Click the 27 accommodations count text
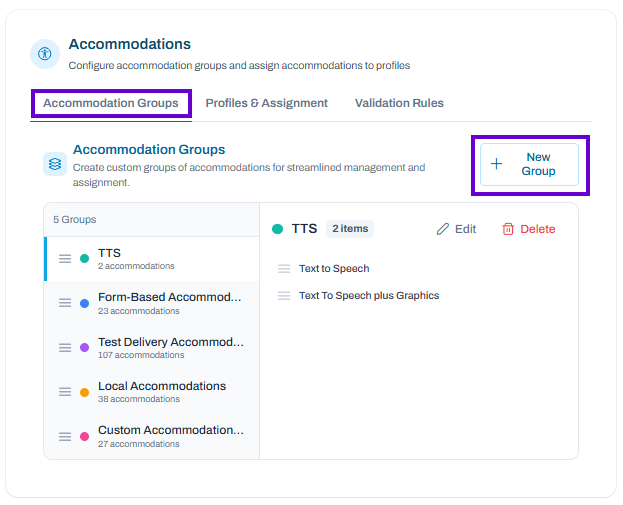The image size is (623, 505). click(139, 444)
